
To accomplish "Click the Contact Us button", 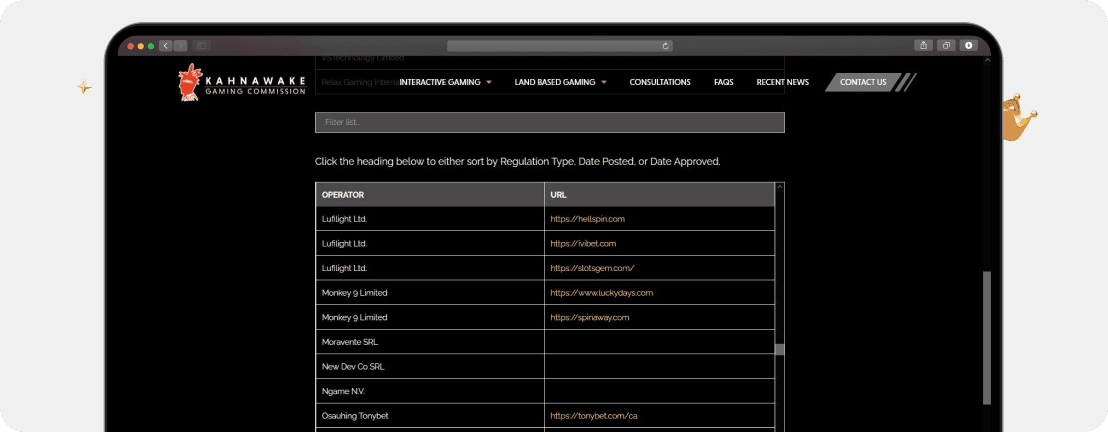I will [863, 82].
